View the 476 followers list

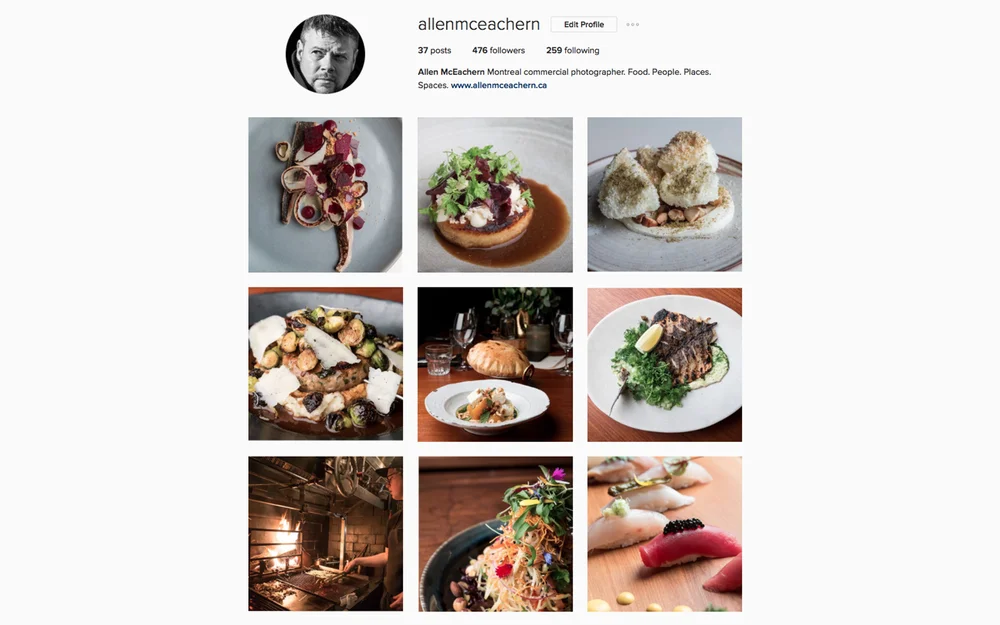point(498,50)
